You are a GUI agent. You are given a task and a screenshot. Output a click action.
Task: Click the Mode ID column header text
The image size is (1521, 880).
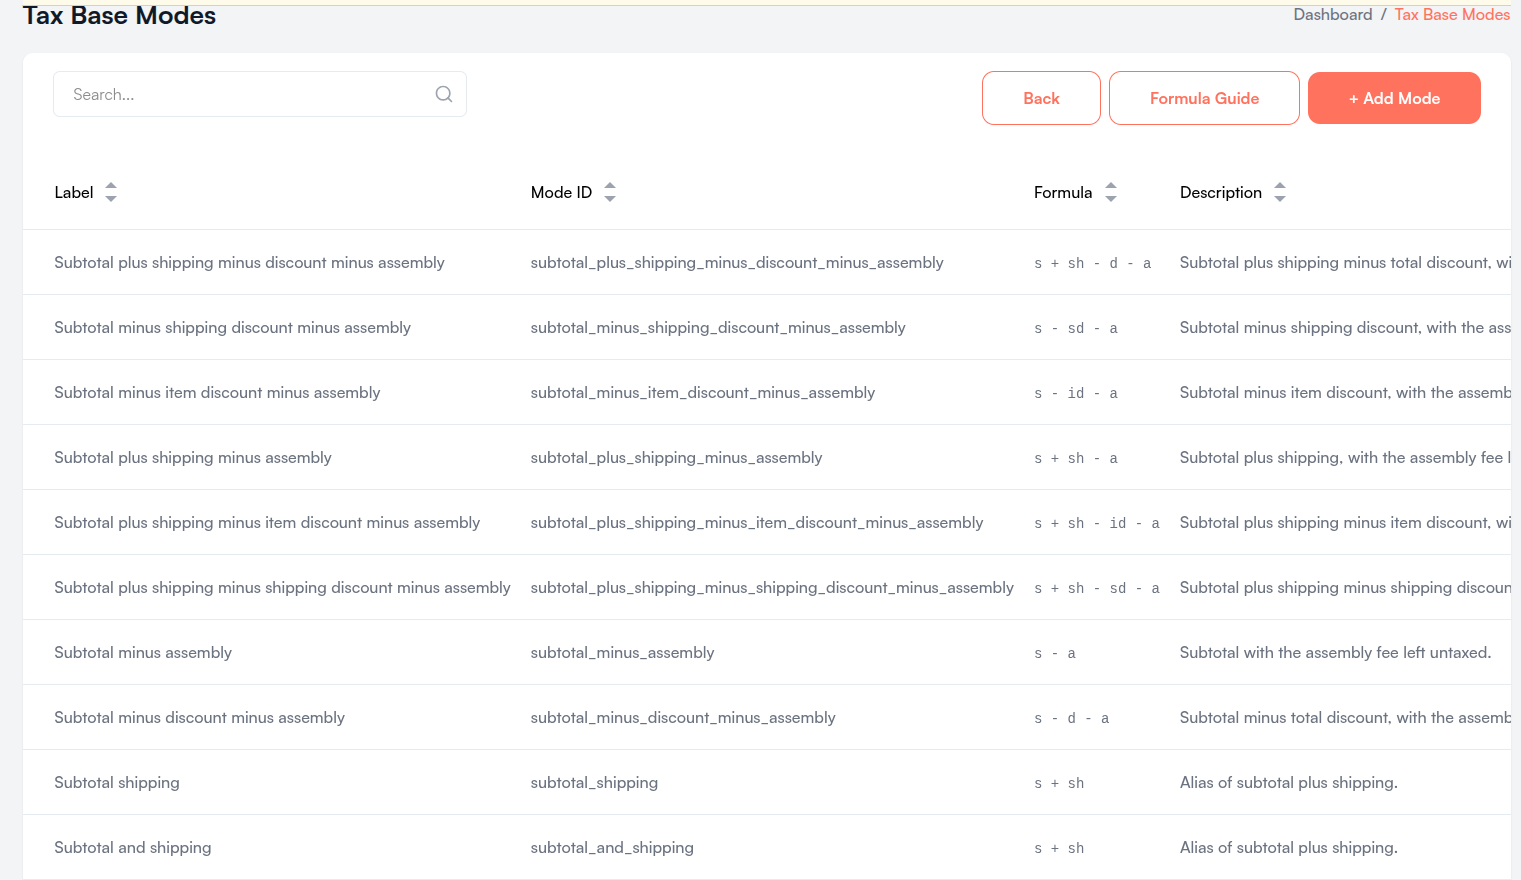coord(561,192)
